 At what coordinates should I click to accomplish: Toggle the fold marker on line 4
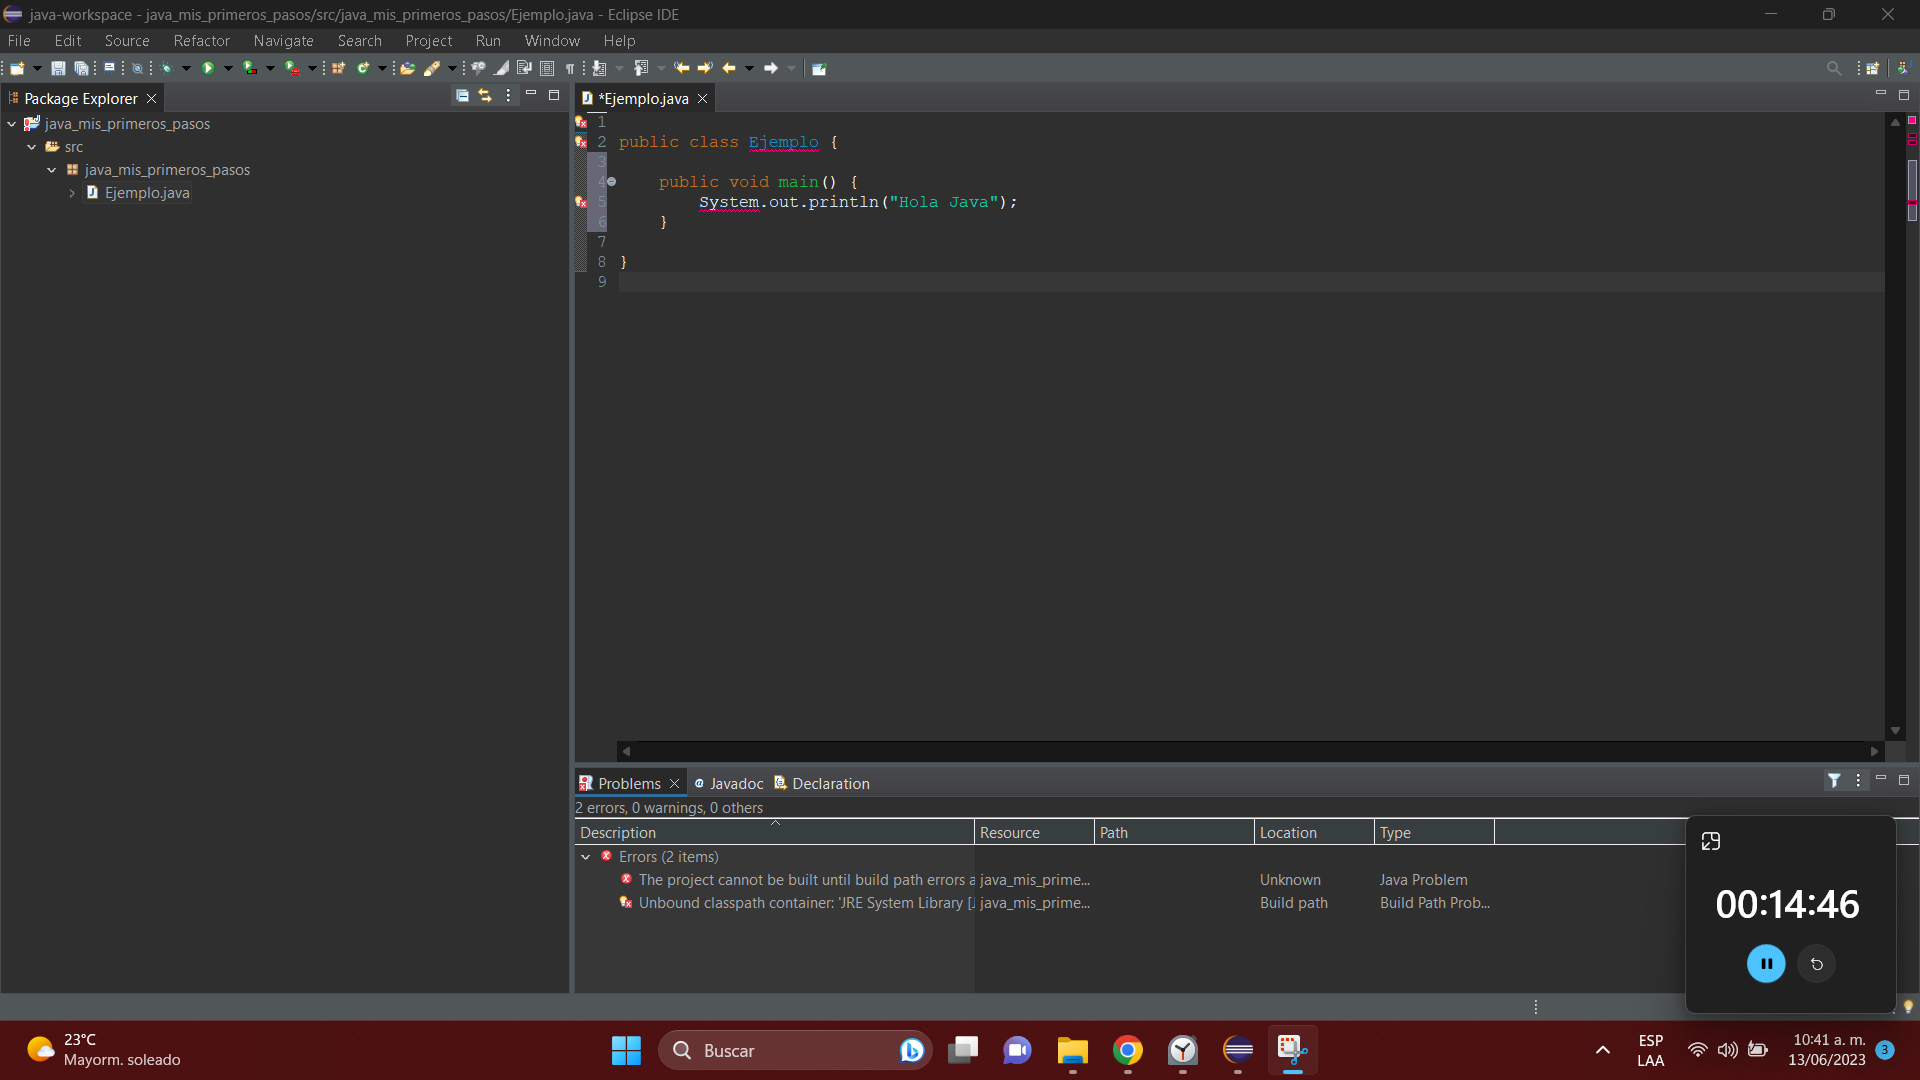[612, 182]
